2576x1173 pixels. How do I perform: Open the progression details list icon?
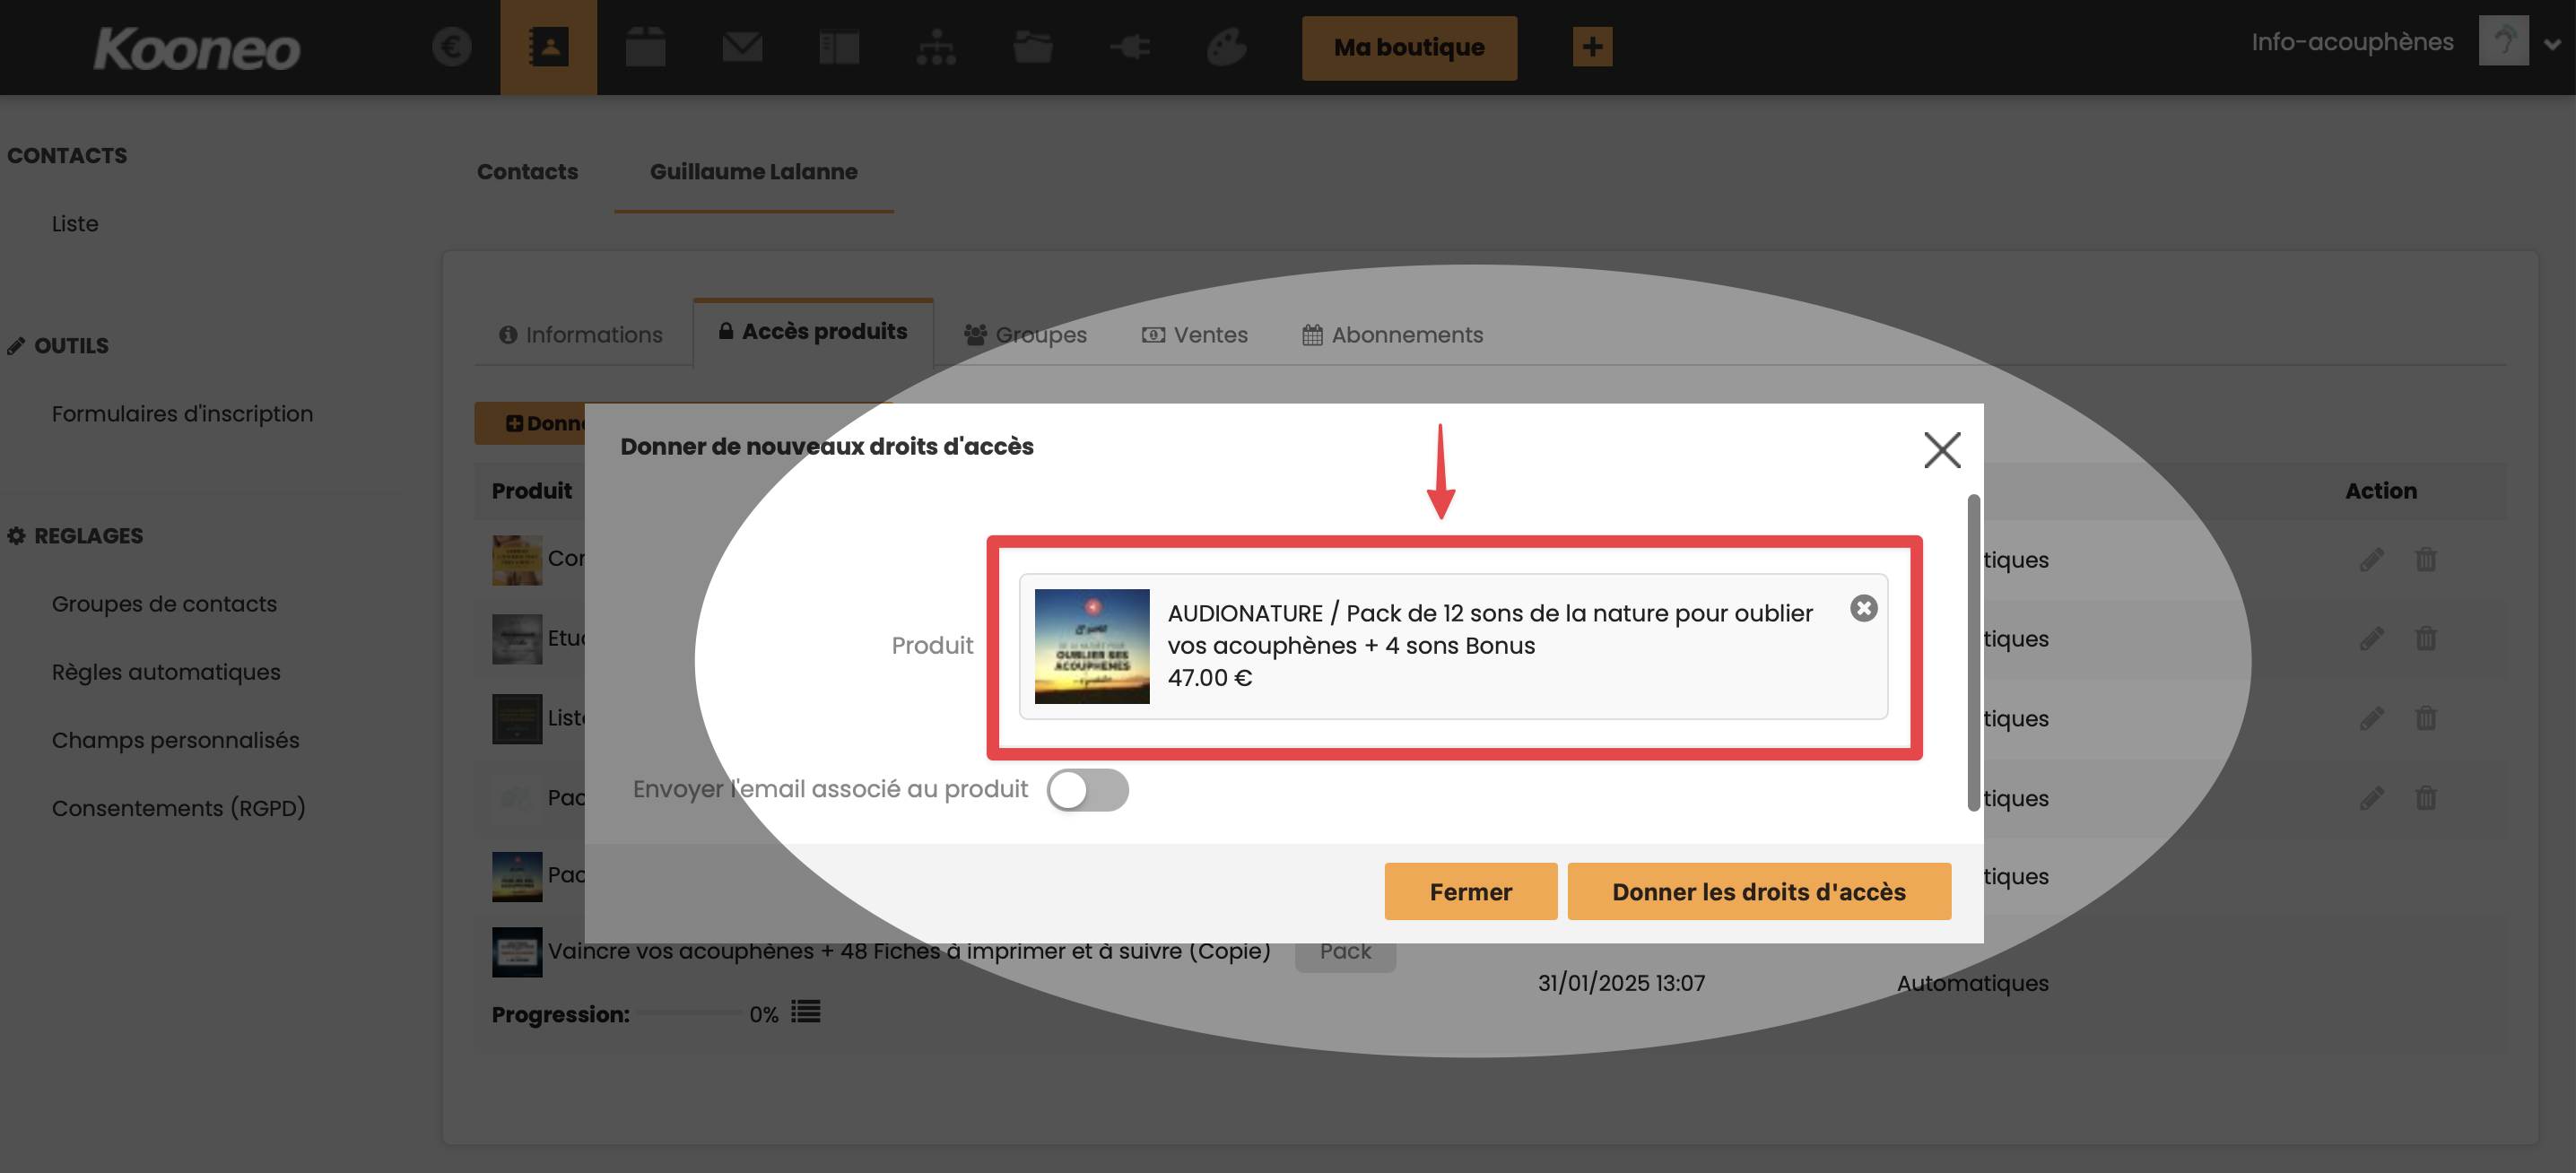click(806, 1012)
